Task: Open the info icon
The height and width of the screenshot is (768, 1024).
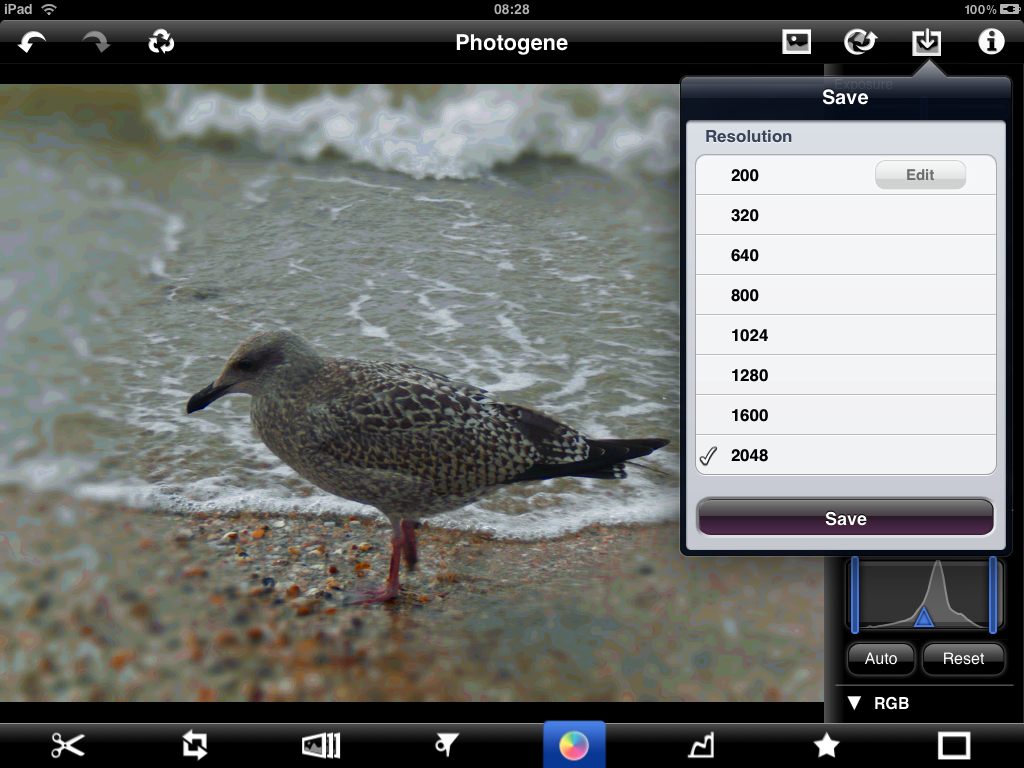Action: 990,42
